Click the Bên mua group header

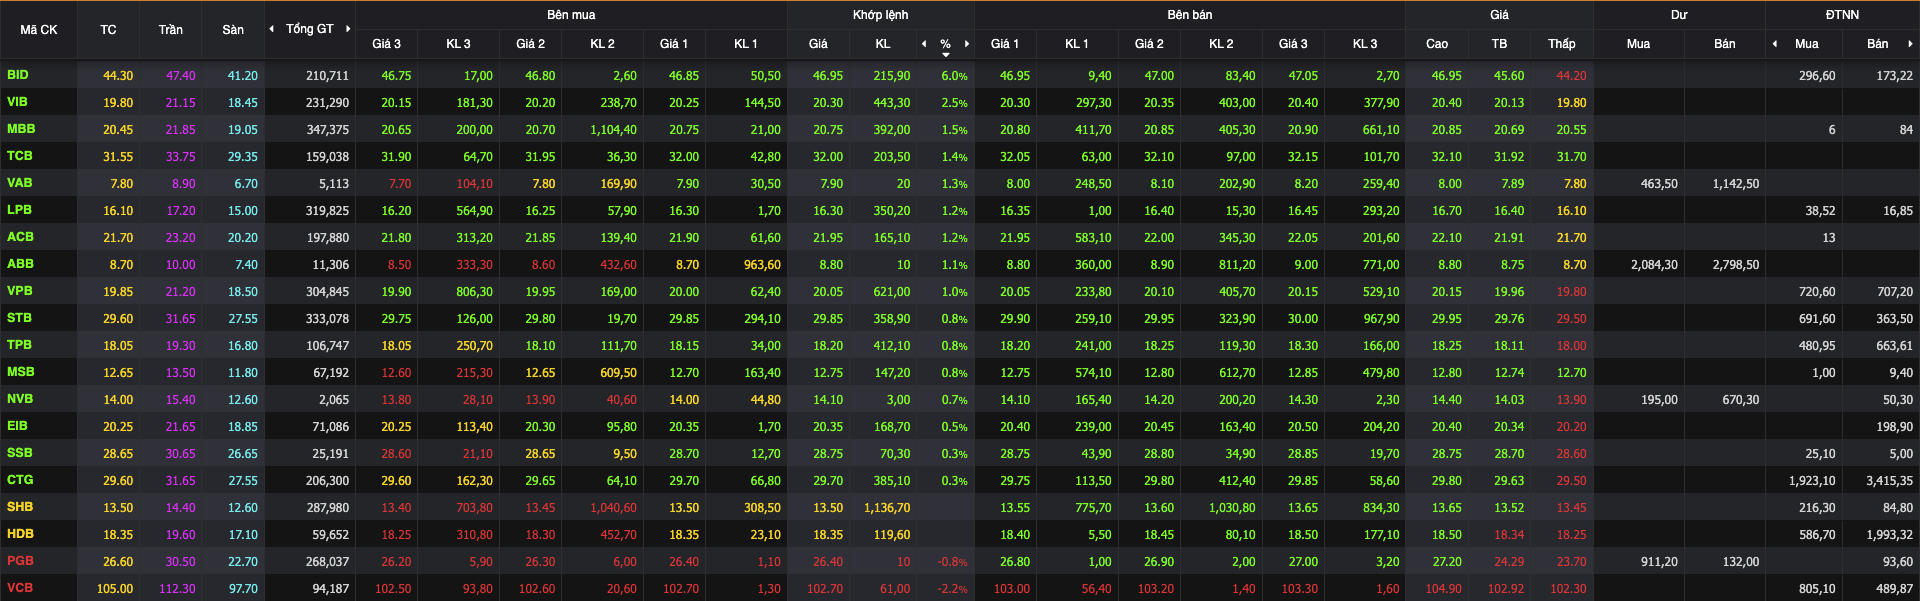[571, 15]
